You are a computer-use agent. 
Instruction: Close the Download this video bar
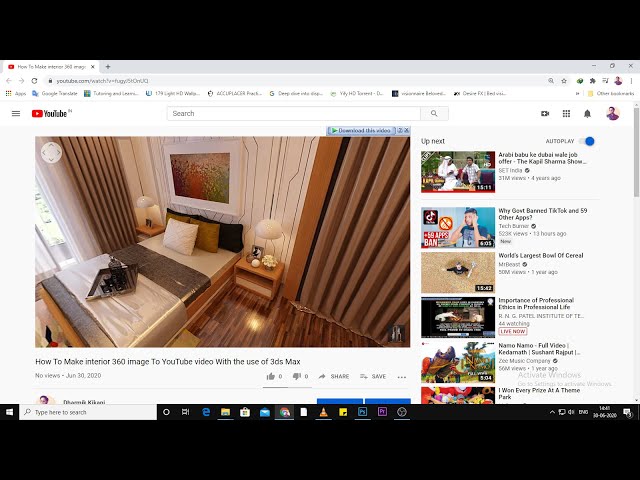tap(407, 130)
